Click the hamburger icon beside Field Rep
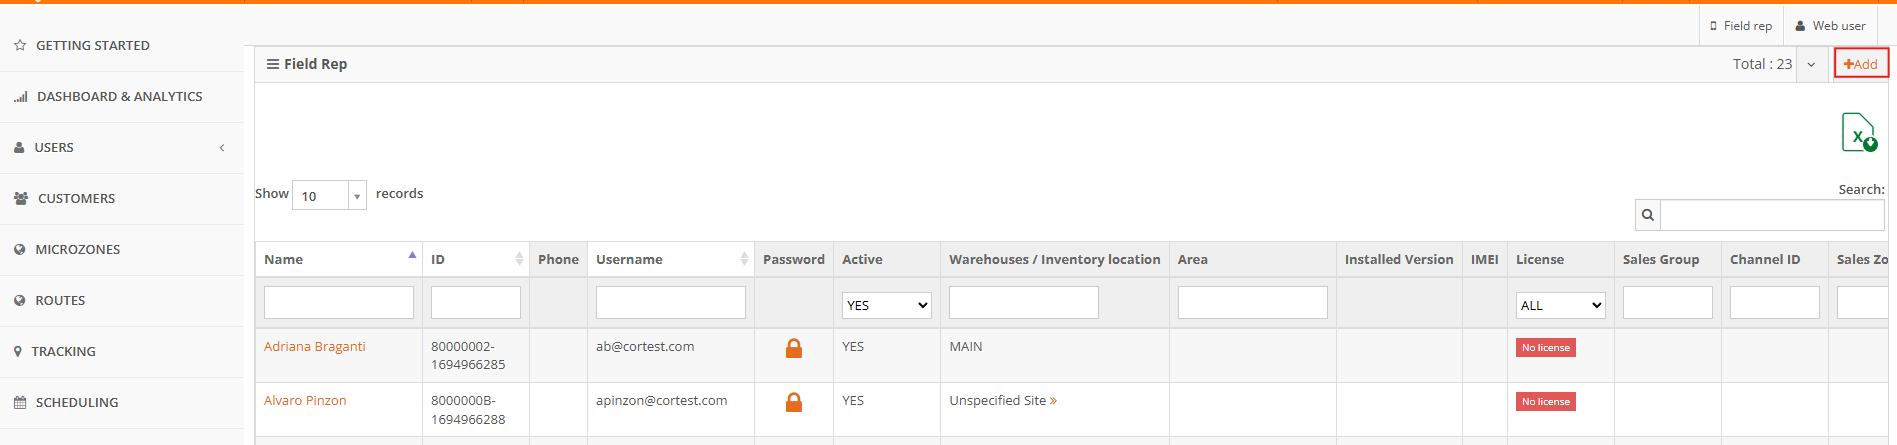This screenshot has height=445, width=1897. pyautogui.click(x=273, y=64)
